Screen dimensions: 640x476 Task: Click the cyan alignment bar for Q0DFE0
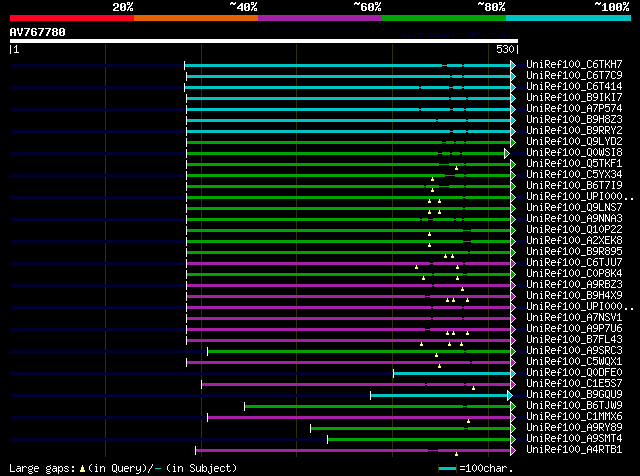click(x=452, y=374)
